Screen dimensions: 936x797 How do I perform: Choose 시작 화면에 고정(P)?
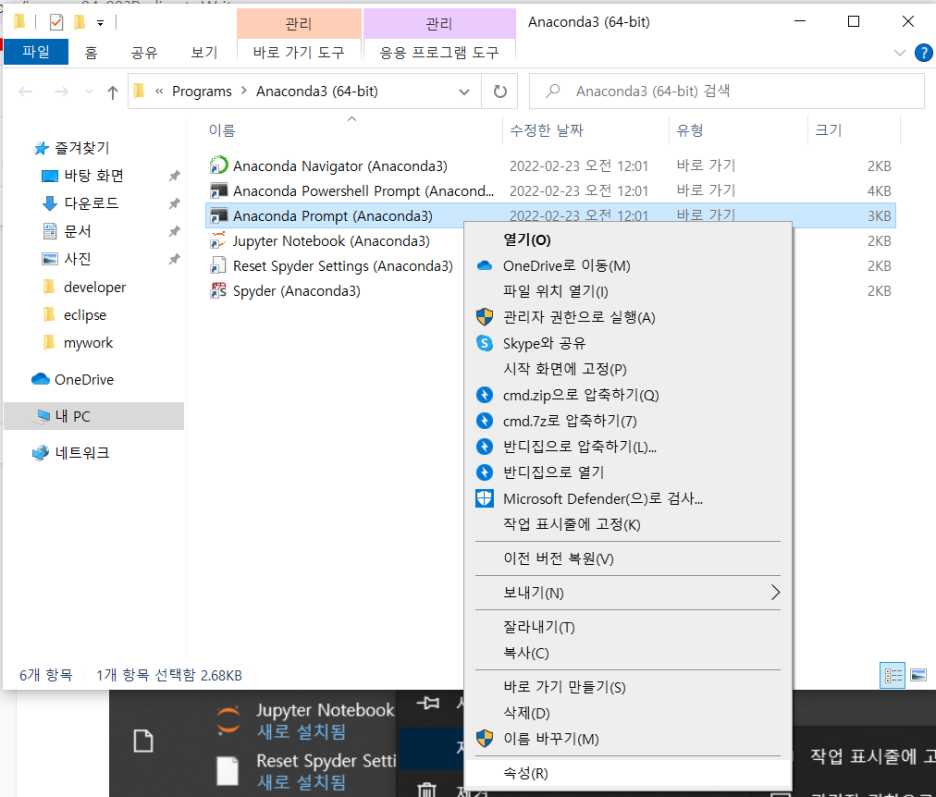[x=628, y=369]
